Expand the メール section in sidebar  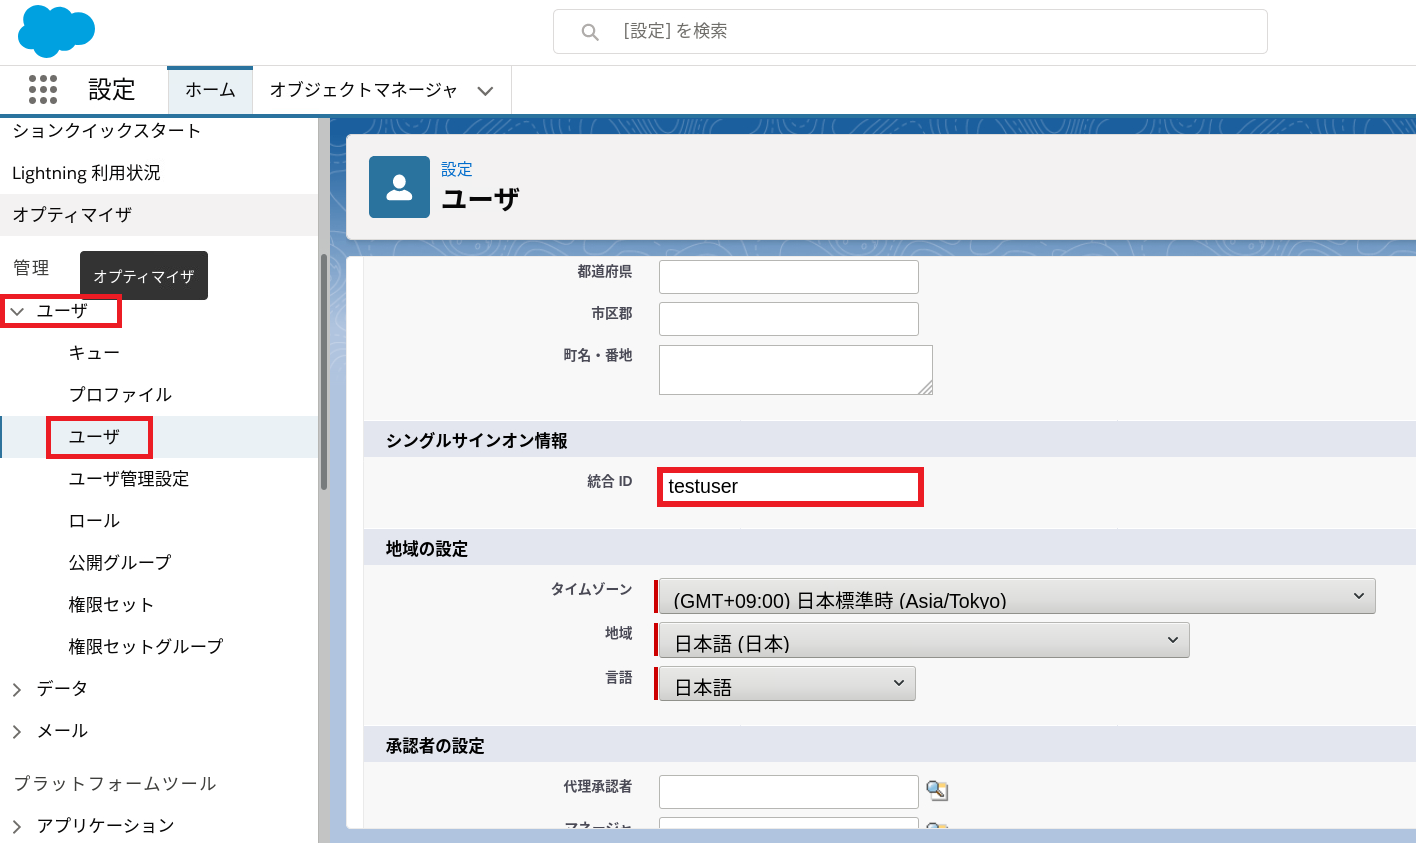[x=17, y=731]
